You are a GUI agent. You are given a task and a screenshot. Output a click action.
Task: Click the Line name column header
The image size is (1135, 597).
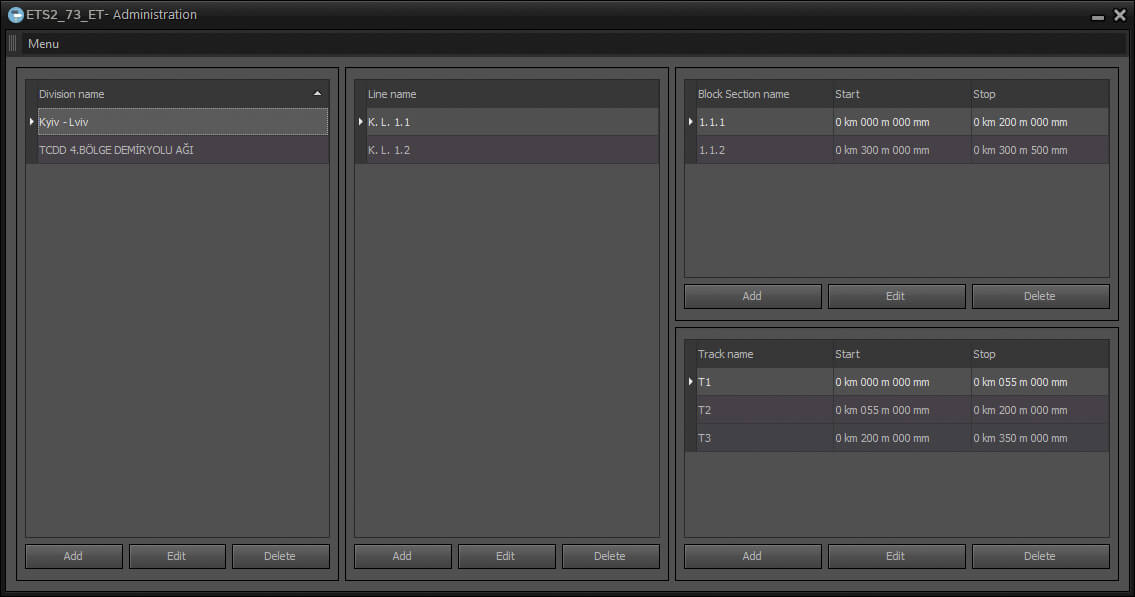point(506,94)
